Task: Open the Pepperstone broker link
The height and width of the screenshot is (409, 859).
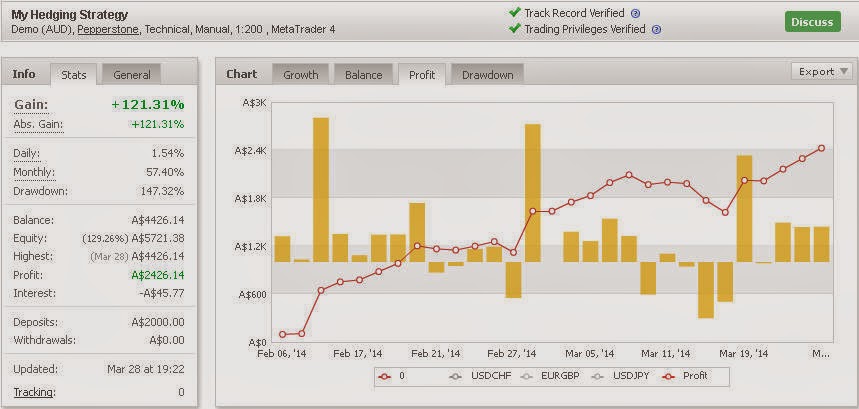Action: point(108,30)
